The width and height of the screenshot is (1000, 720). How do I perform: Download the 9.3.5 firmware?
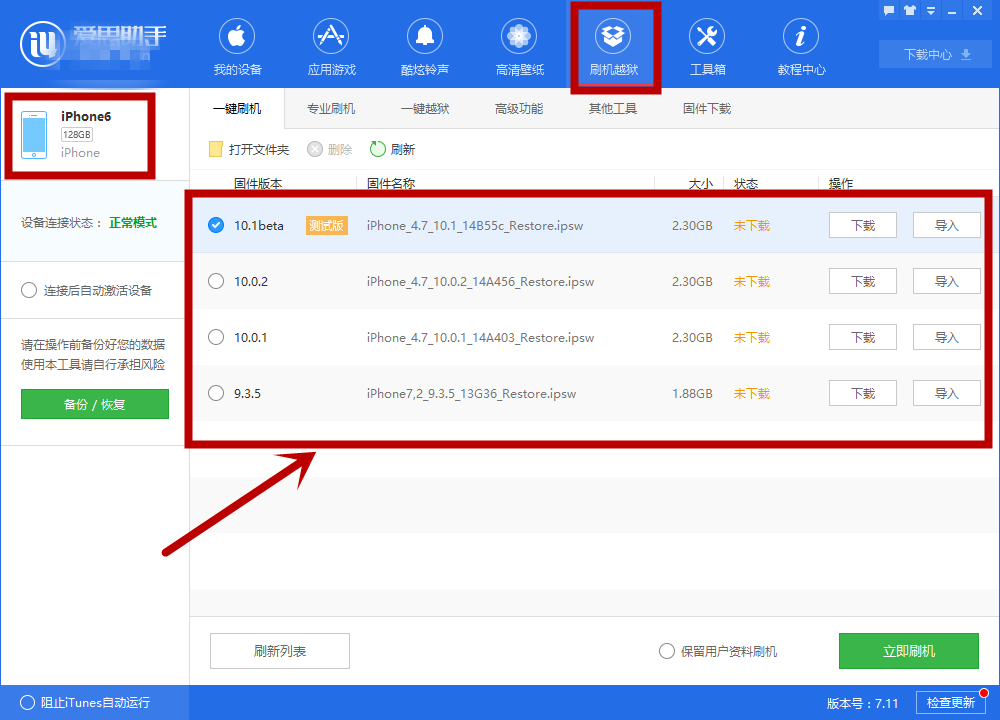[863, 393]
